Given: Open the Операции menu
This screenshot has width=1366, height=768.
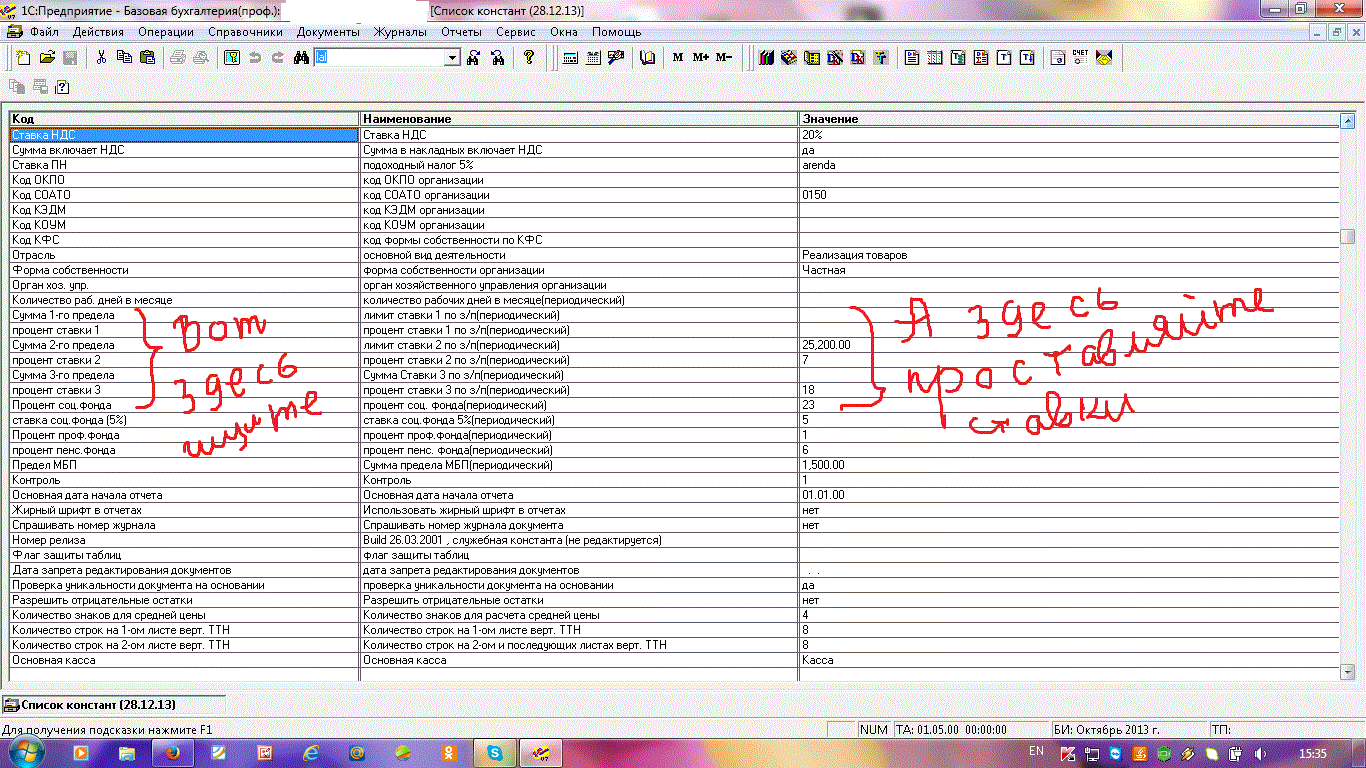Looking at the screenshot, I should point(166,32).
